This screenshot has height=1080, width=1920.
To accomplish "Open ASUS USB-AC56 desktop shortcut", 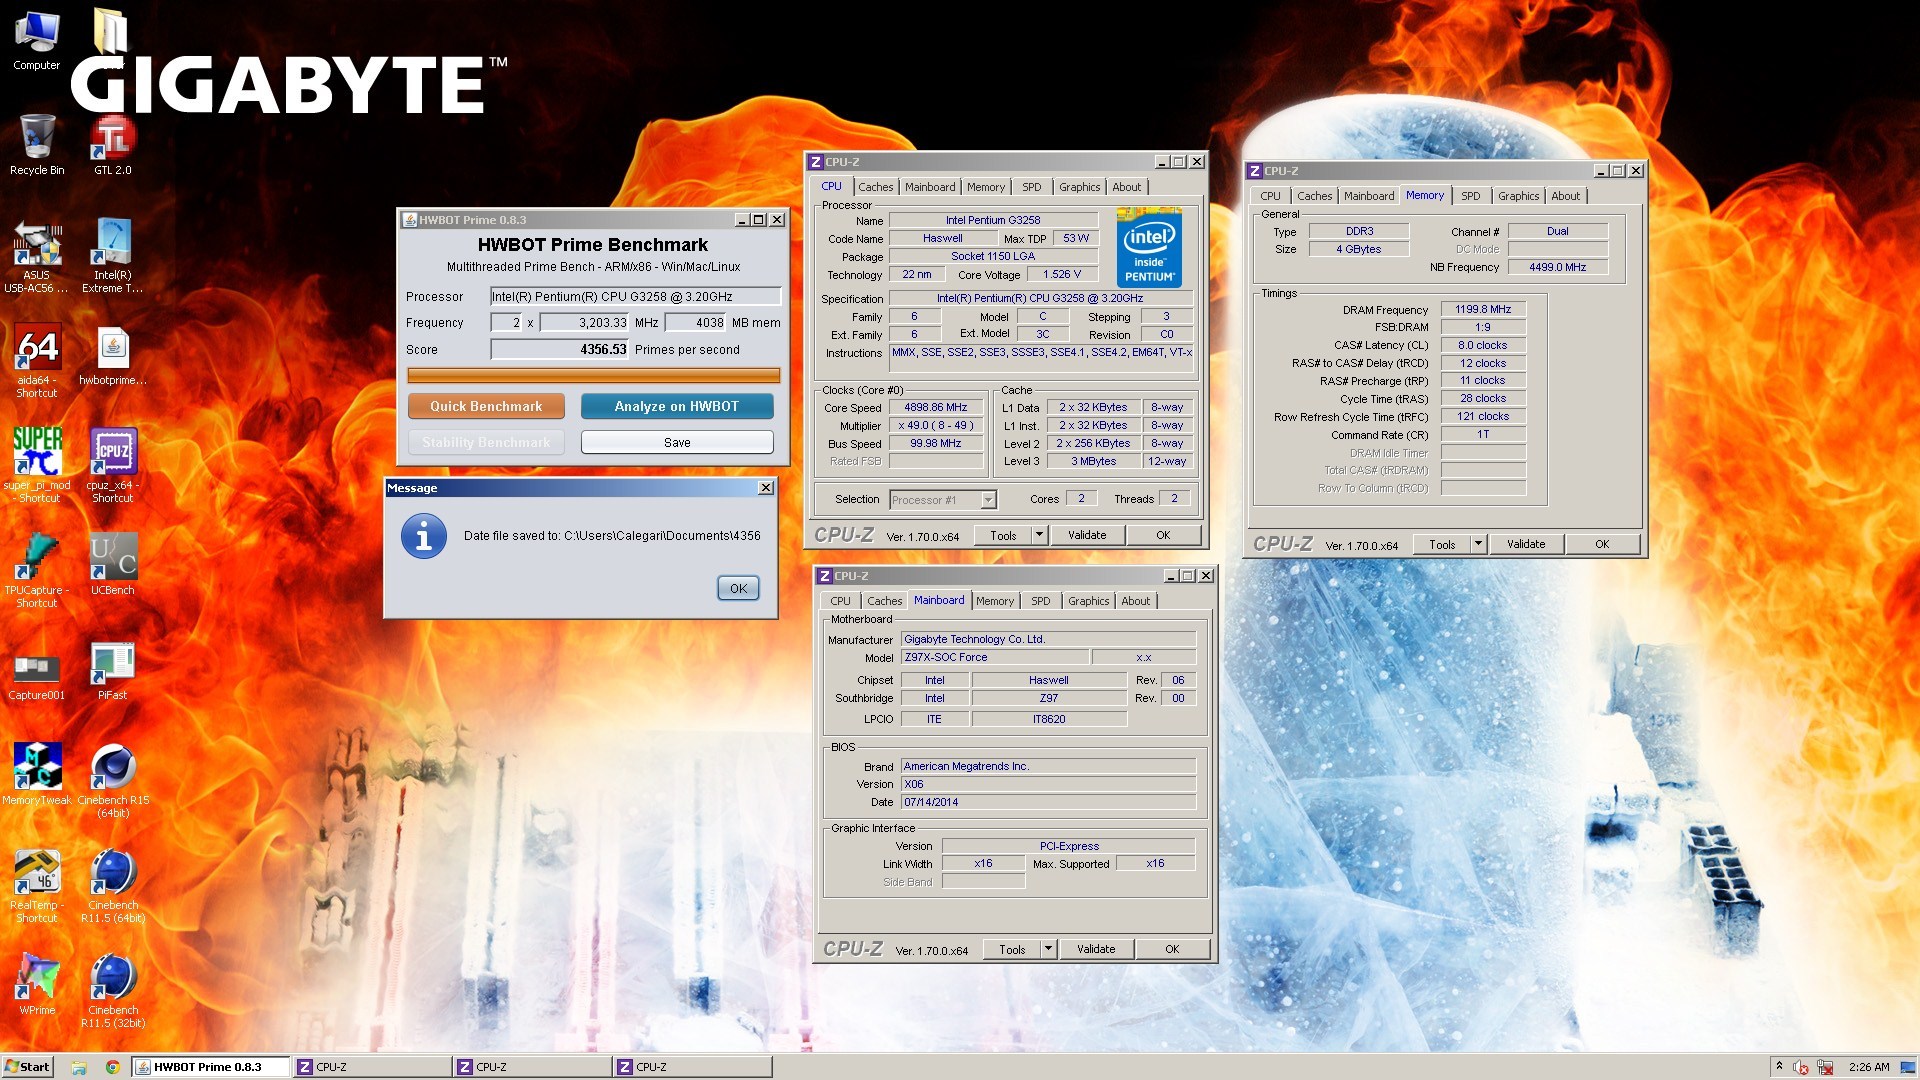I will pos(37,257).
